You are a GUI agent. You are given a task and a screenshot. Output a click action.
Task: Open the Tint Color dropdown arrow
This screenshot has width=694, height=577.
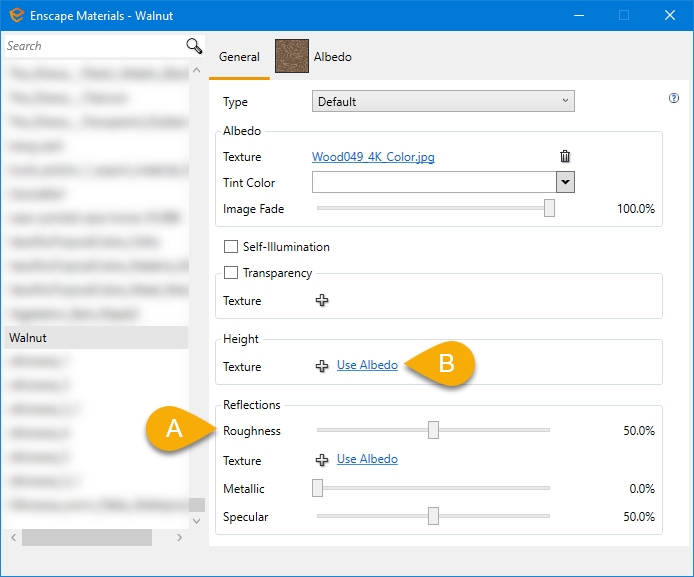565,182
